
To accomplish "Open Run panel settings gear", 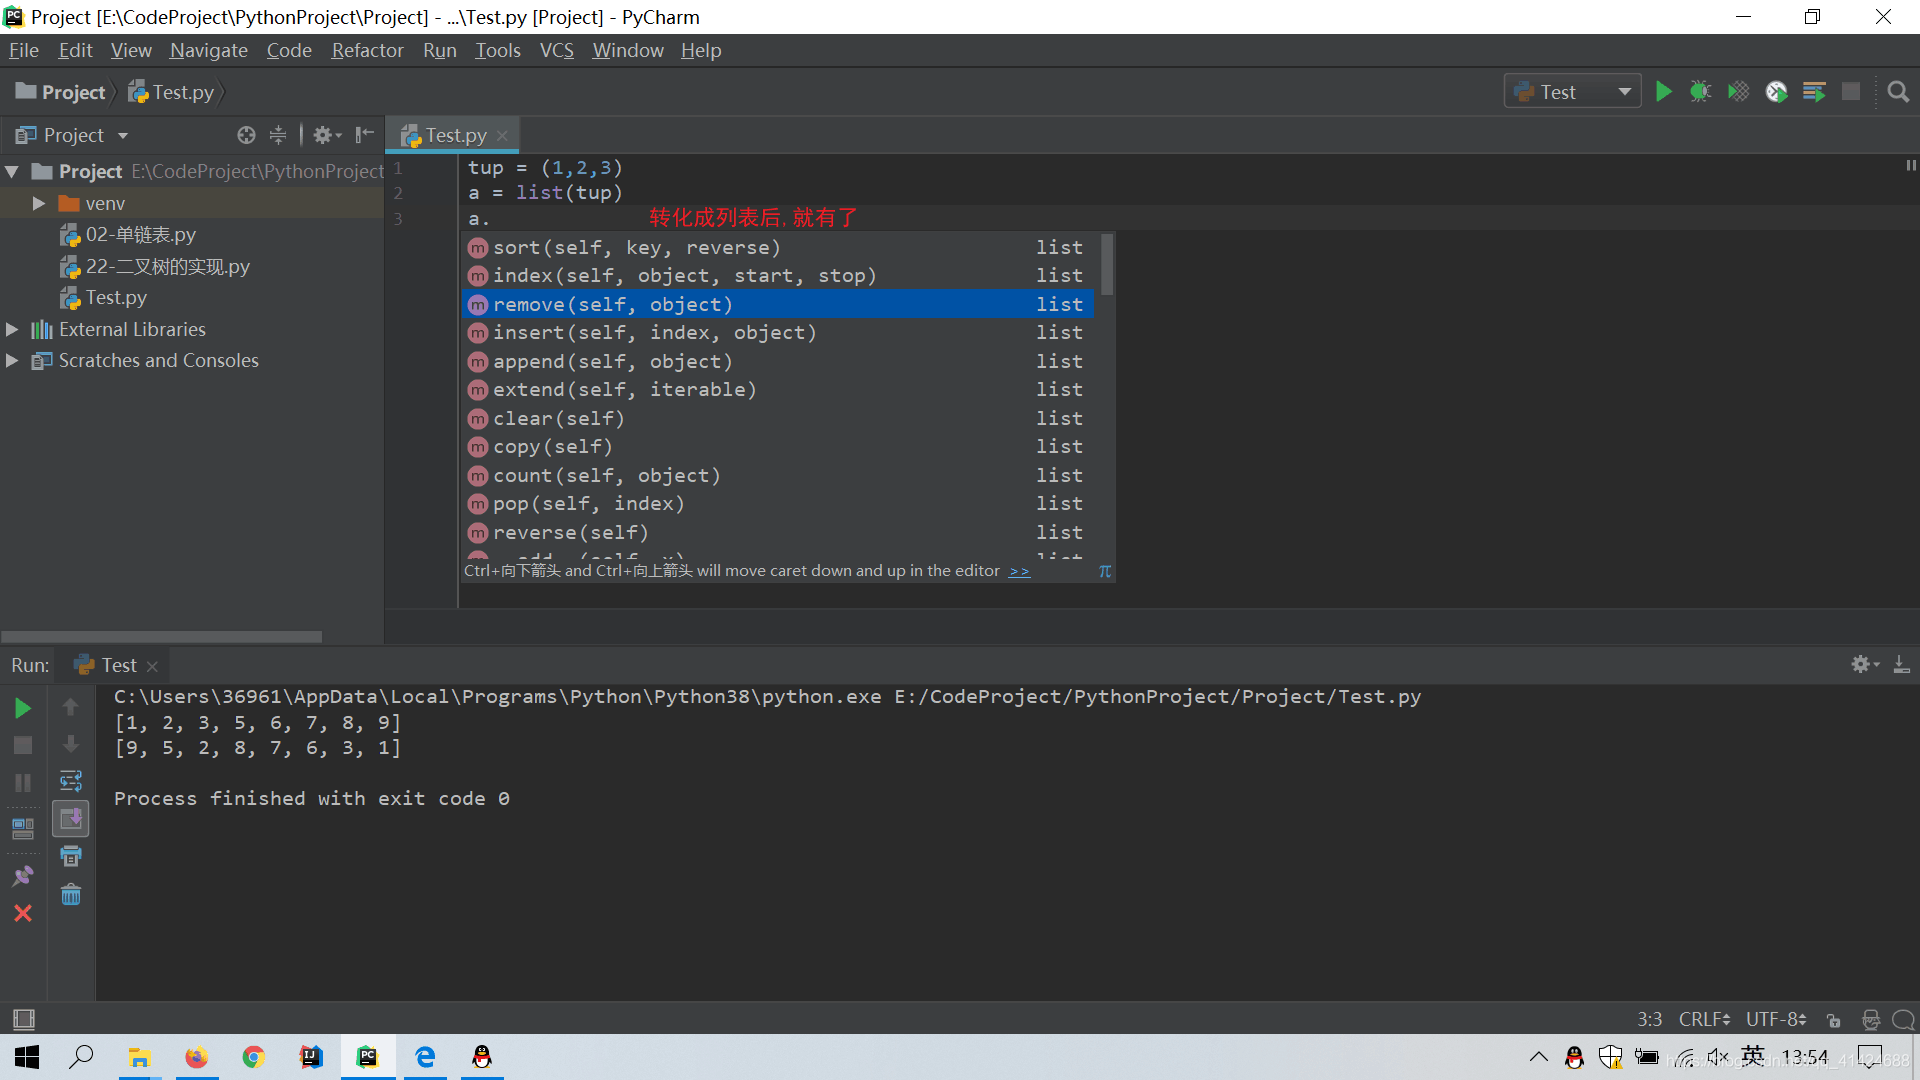I will [1865, 665].
